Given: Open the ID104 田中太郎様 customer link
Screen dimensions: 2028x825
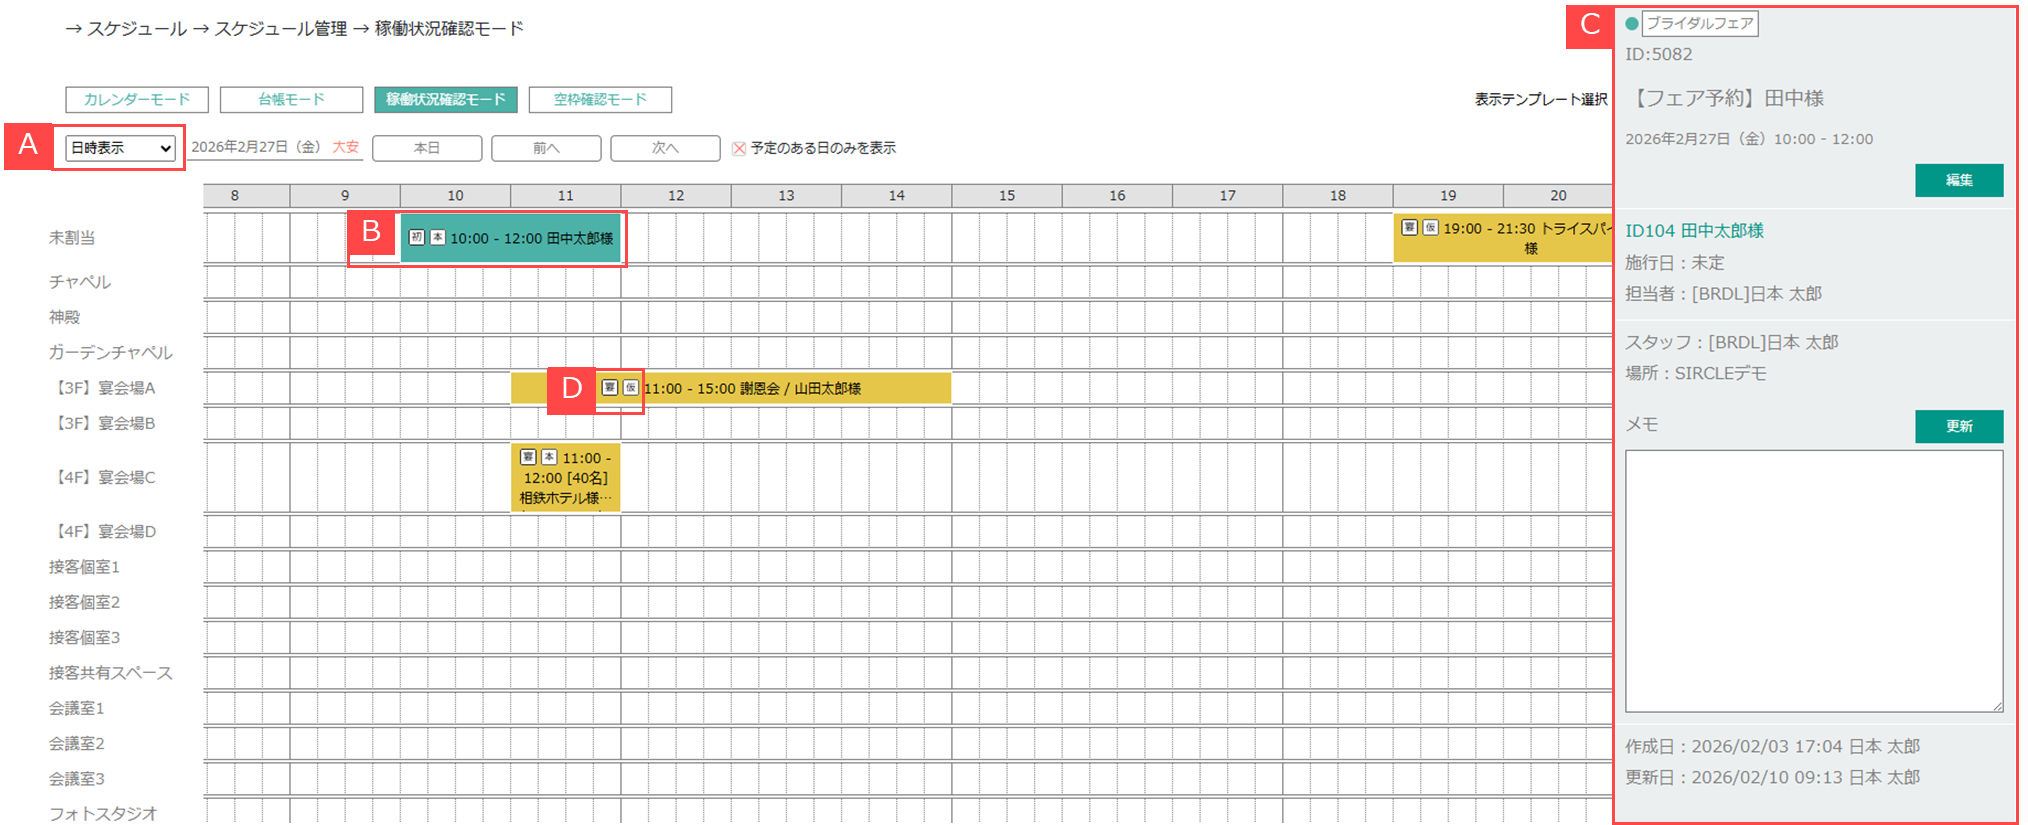Looking at the screenshot, I should pos(1694,231).
